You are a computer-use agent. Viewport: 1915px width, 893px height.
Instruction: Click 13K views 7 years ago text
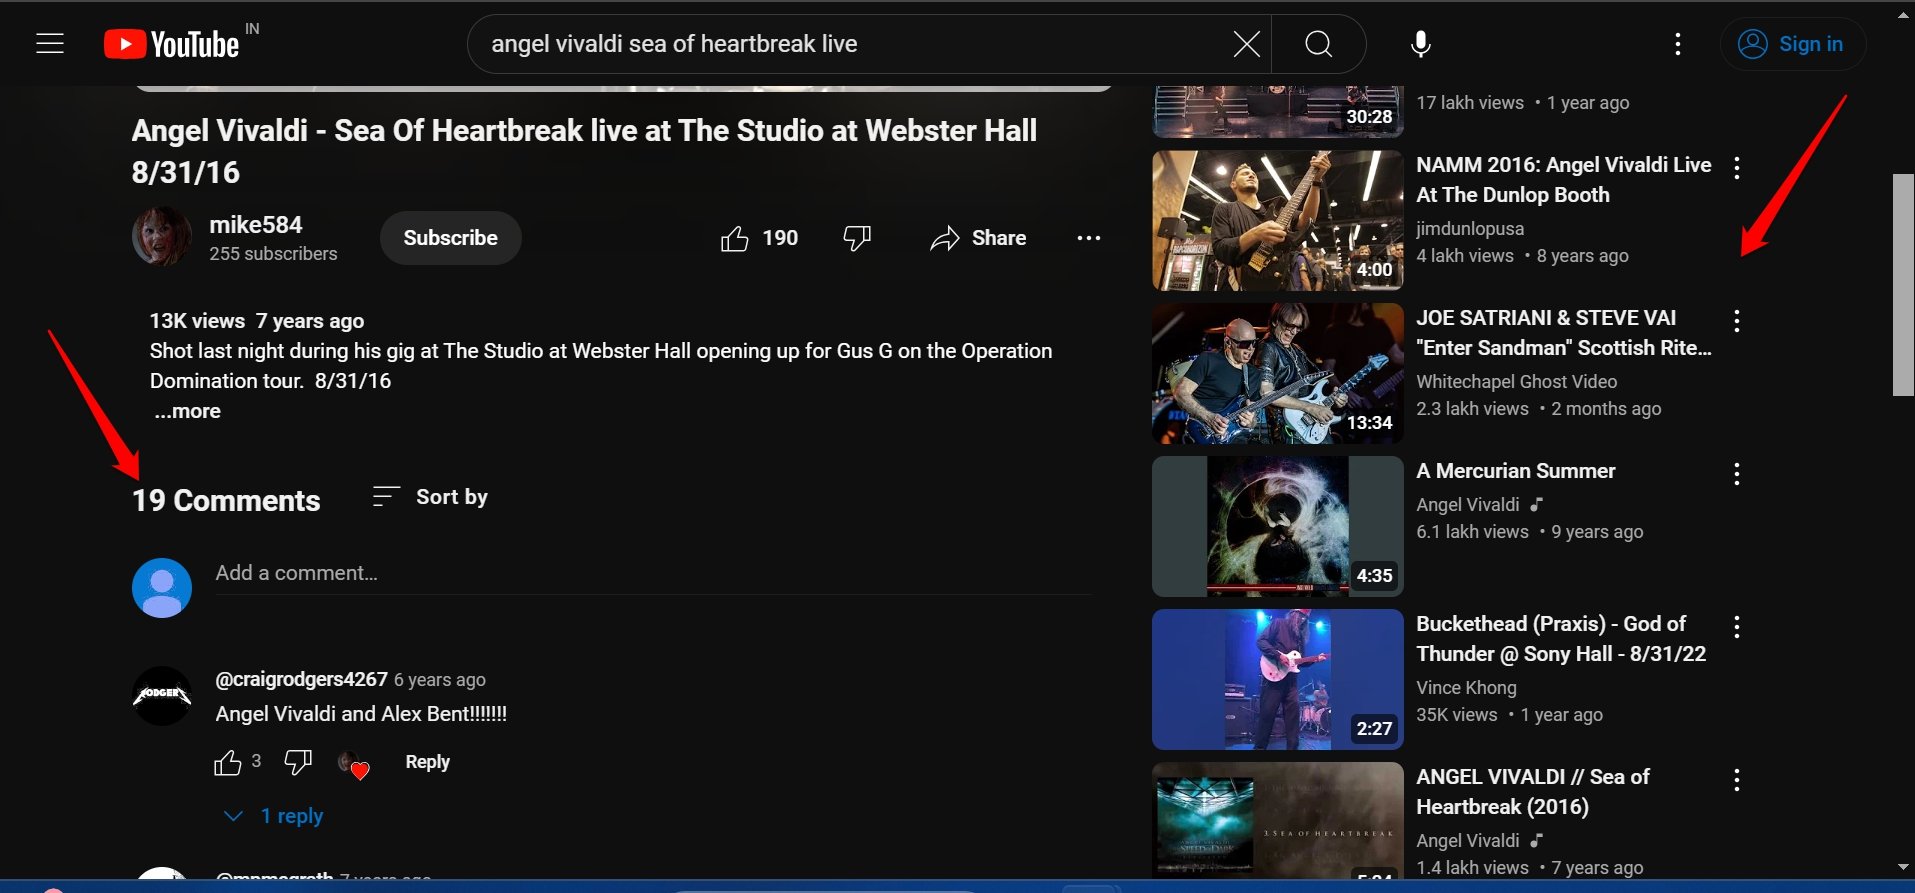[x=257, y=321]
